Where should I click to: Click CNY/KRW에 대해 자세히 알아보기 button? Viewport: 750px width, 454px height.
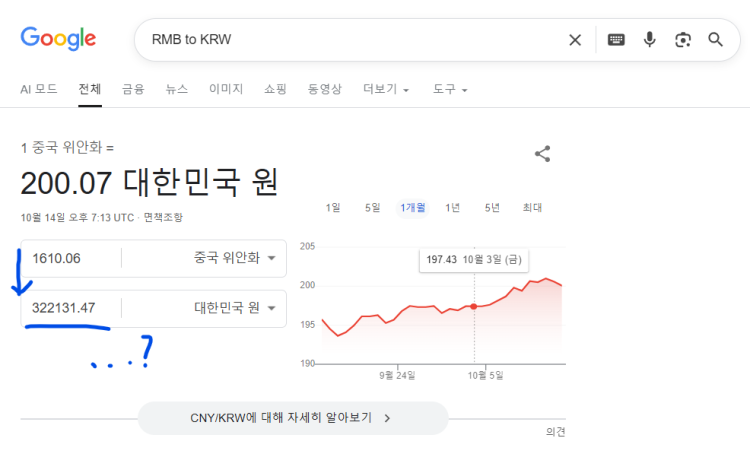293,418
